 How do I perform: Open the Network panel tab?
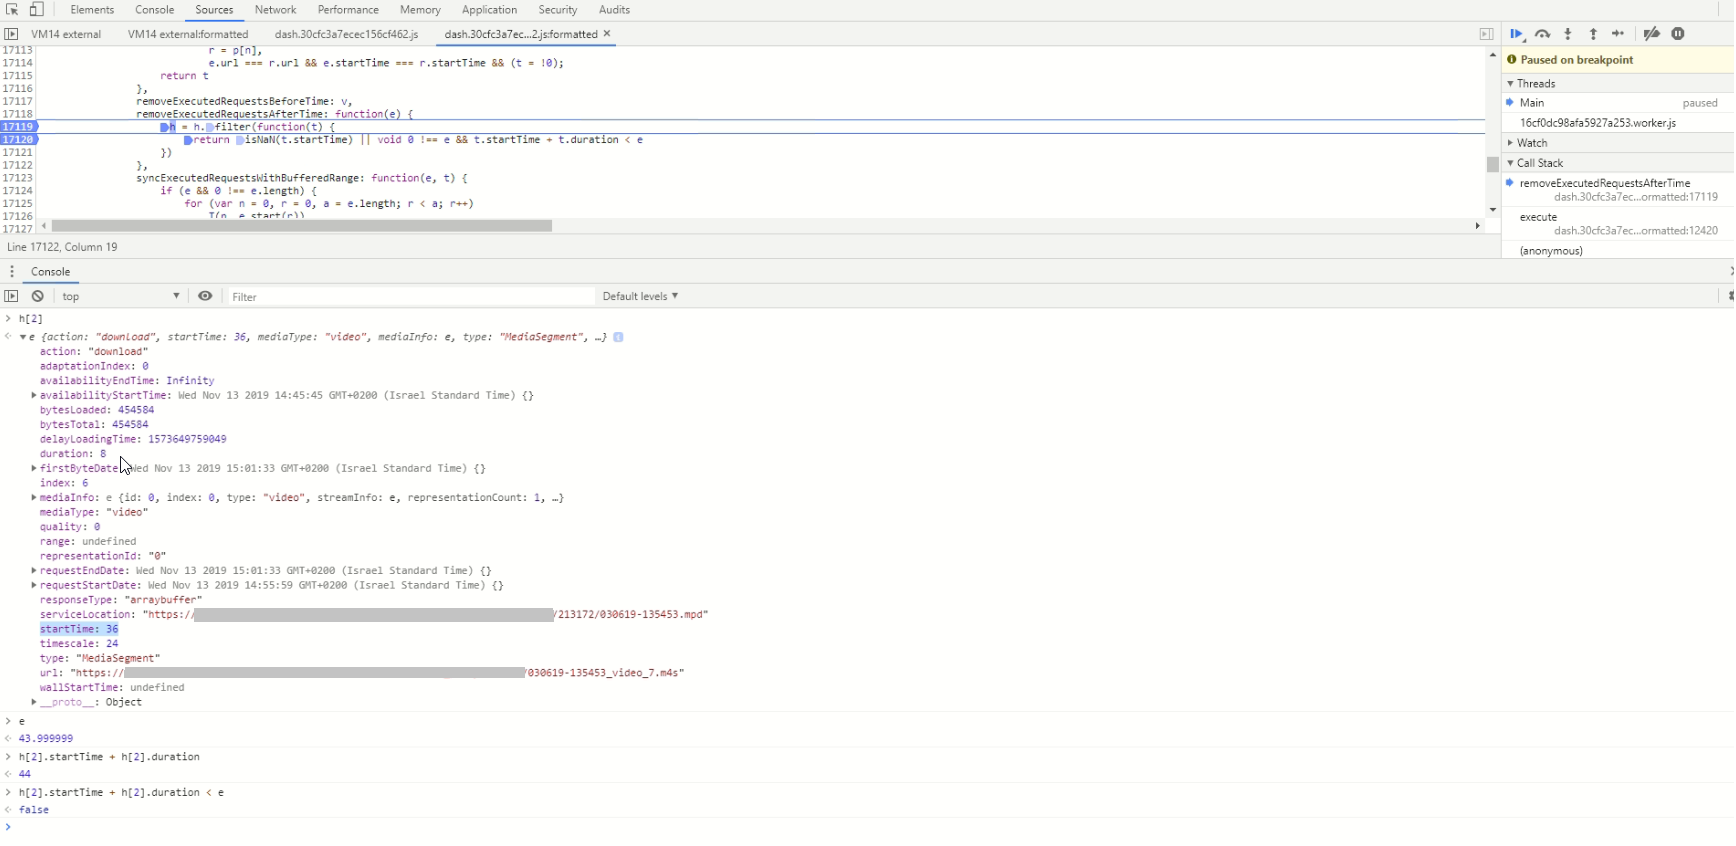[x=275, y=10]
